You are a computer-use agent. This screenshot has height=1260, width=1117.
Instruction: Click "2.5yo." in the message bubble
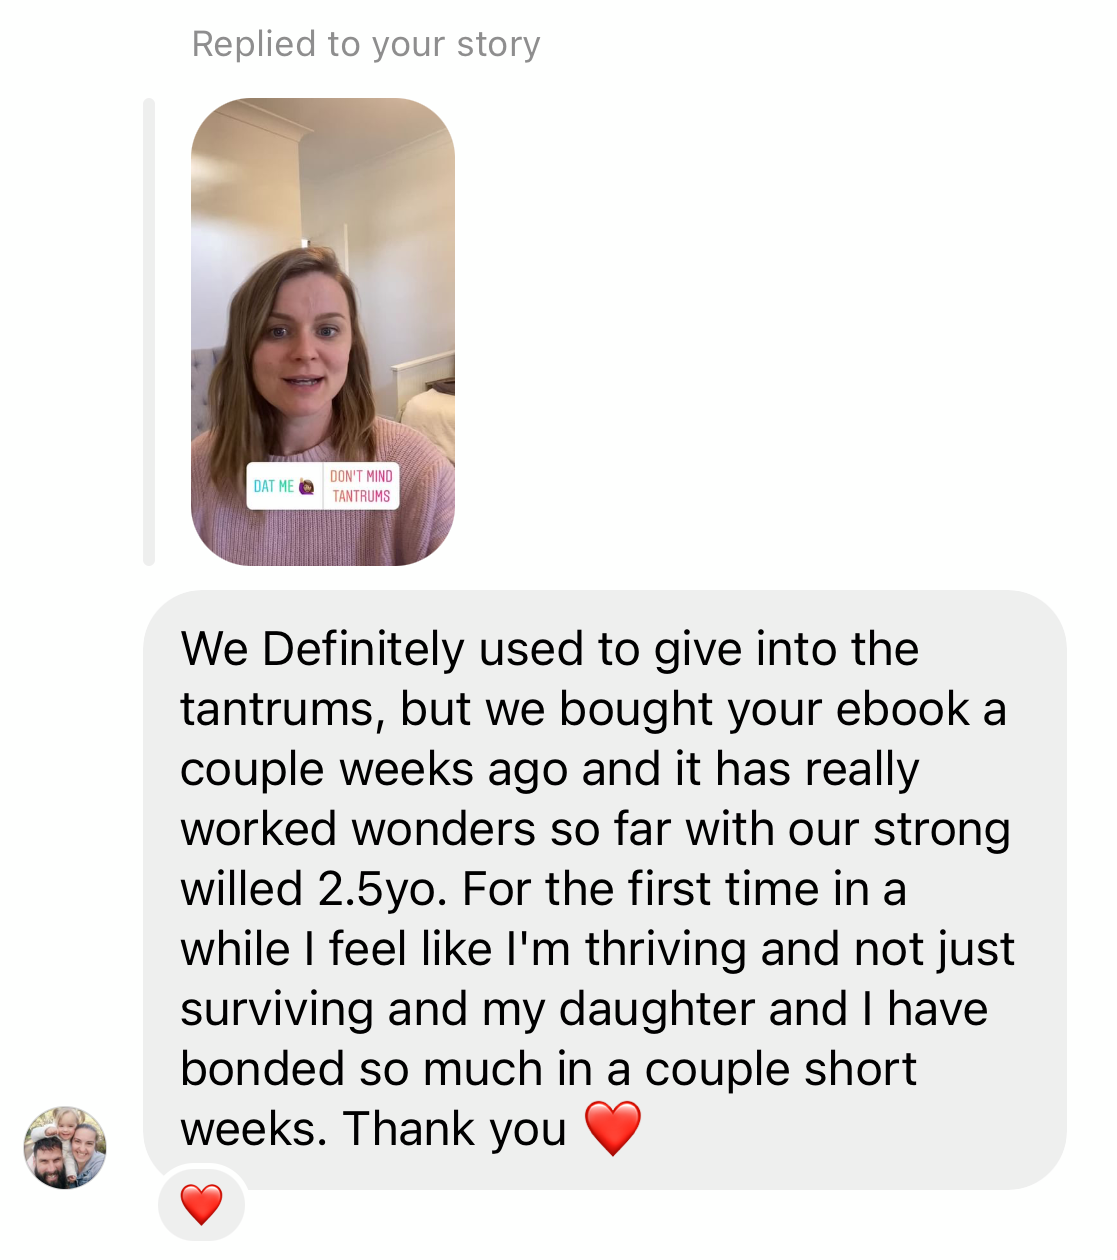[383, 890]
